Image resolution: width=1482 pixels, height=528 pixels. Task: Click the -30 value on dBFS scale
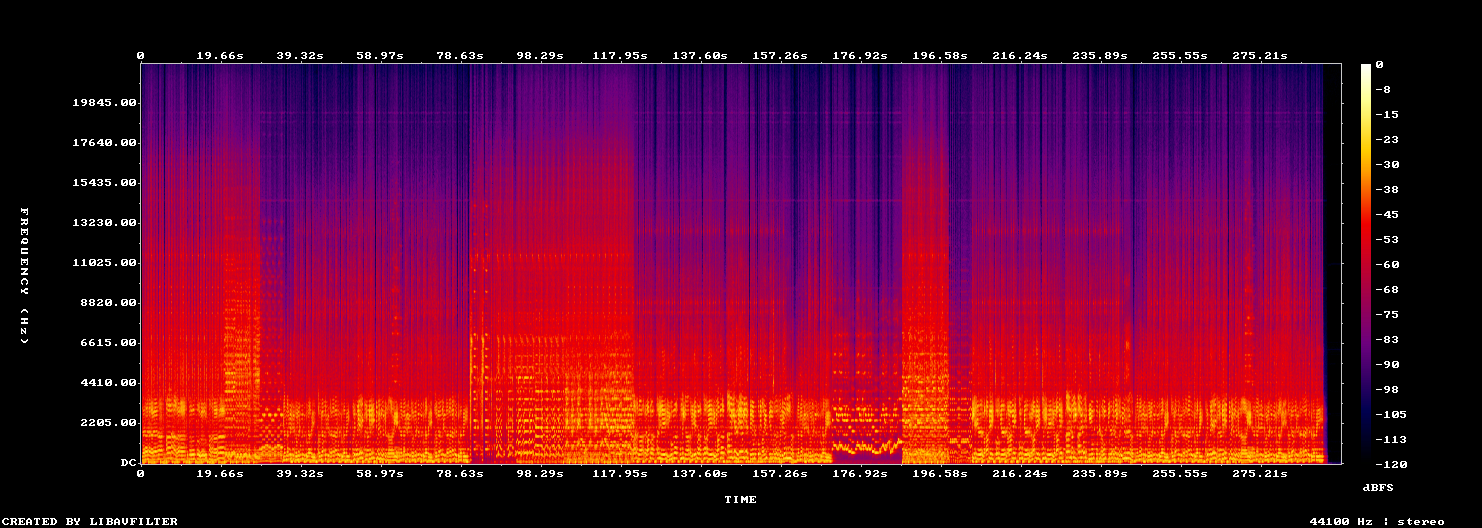coord(1387,164)
